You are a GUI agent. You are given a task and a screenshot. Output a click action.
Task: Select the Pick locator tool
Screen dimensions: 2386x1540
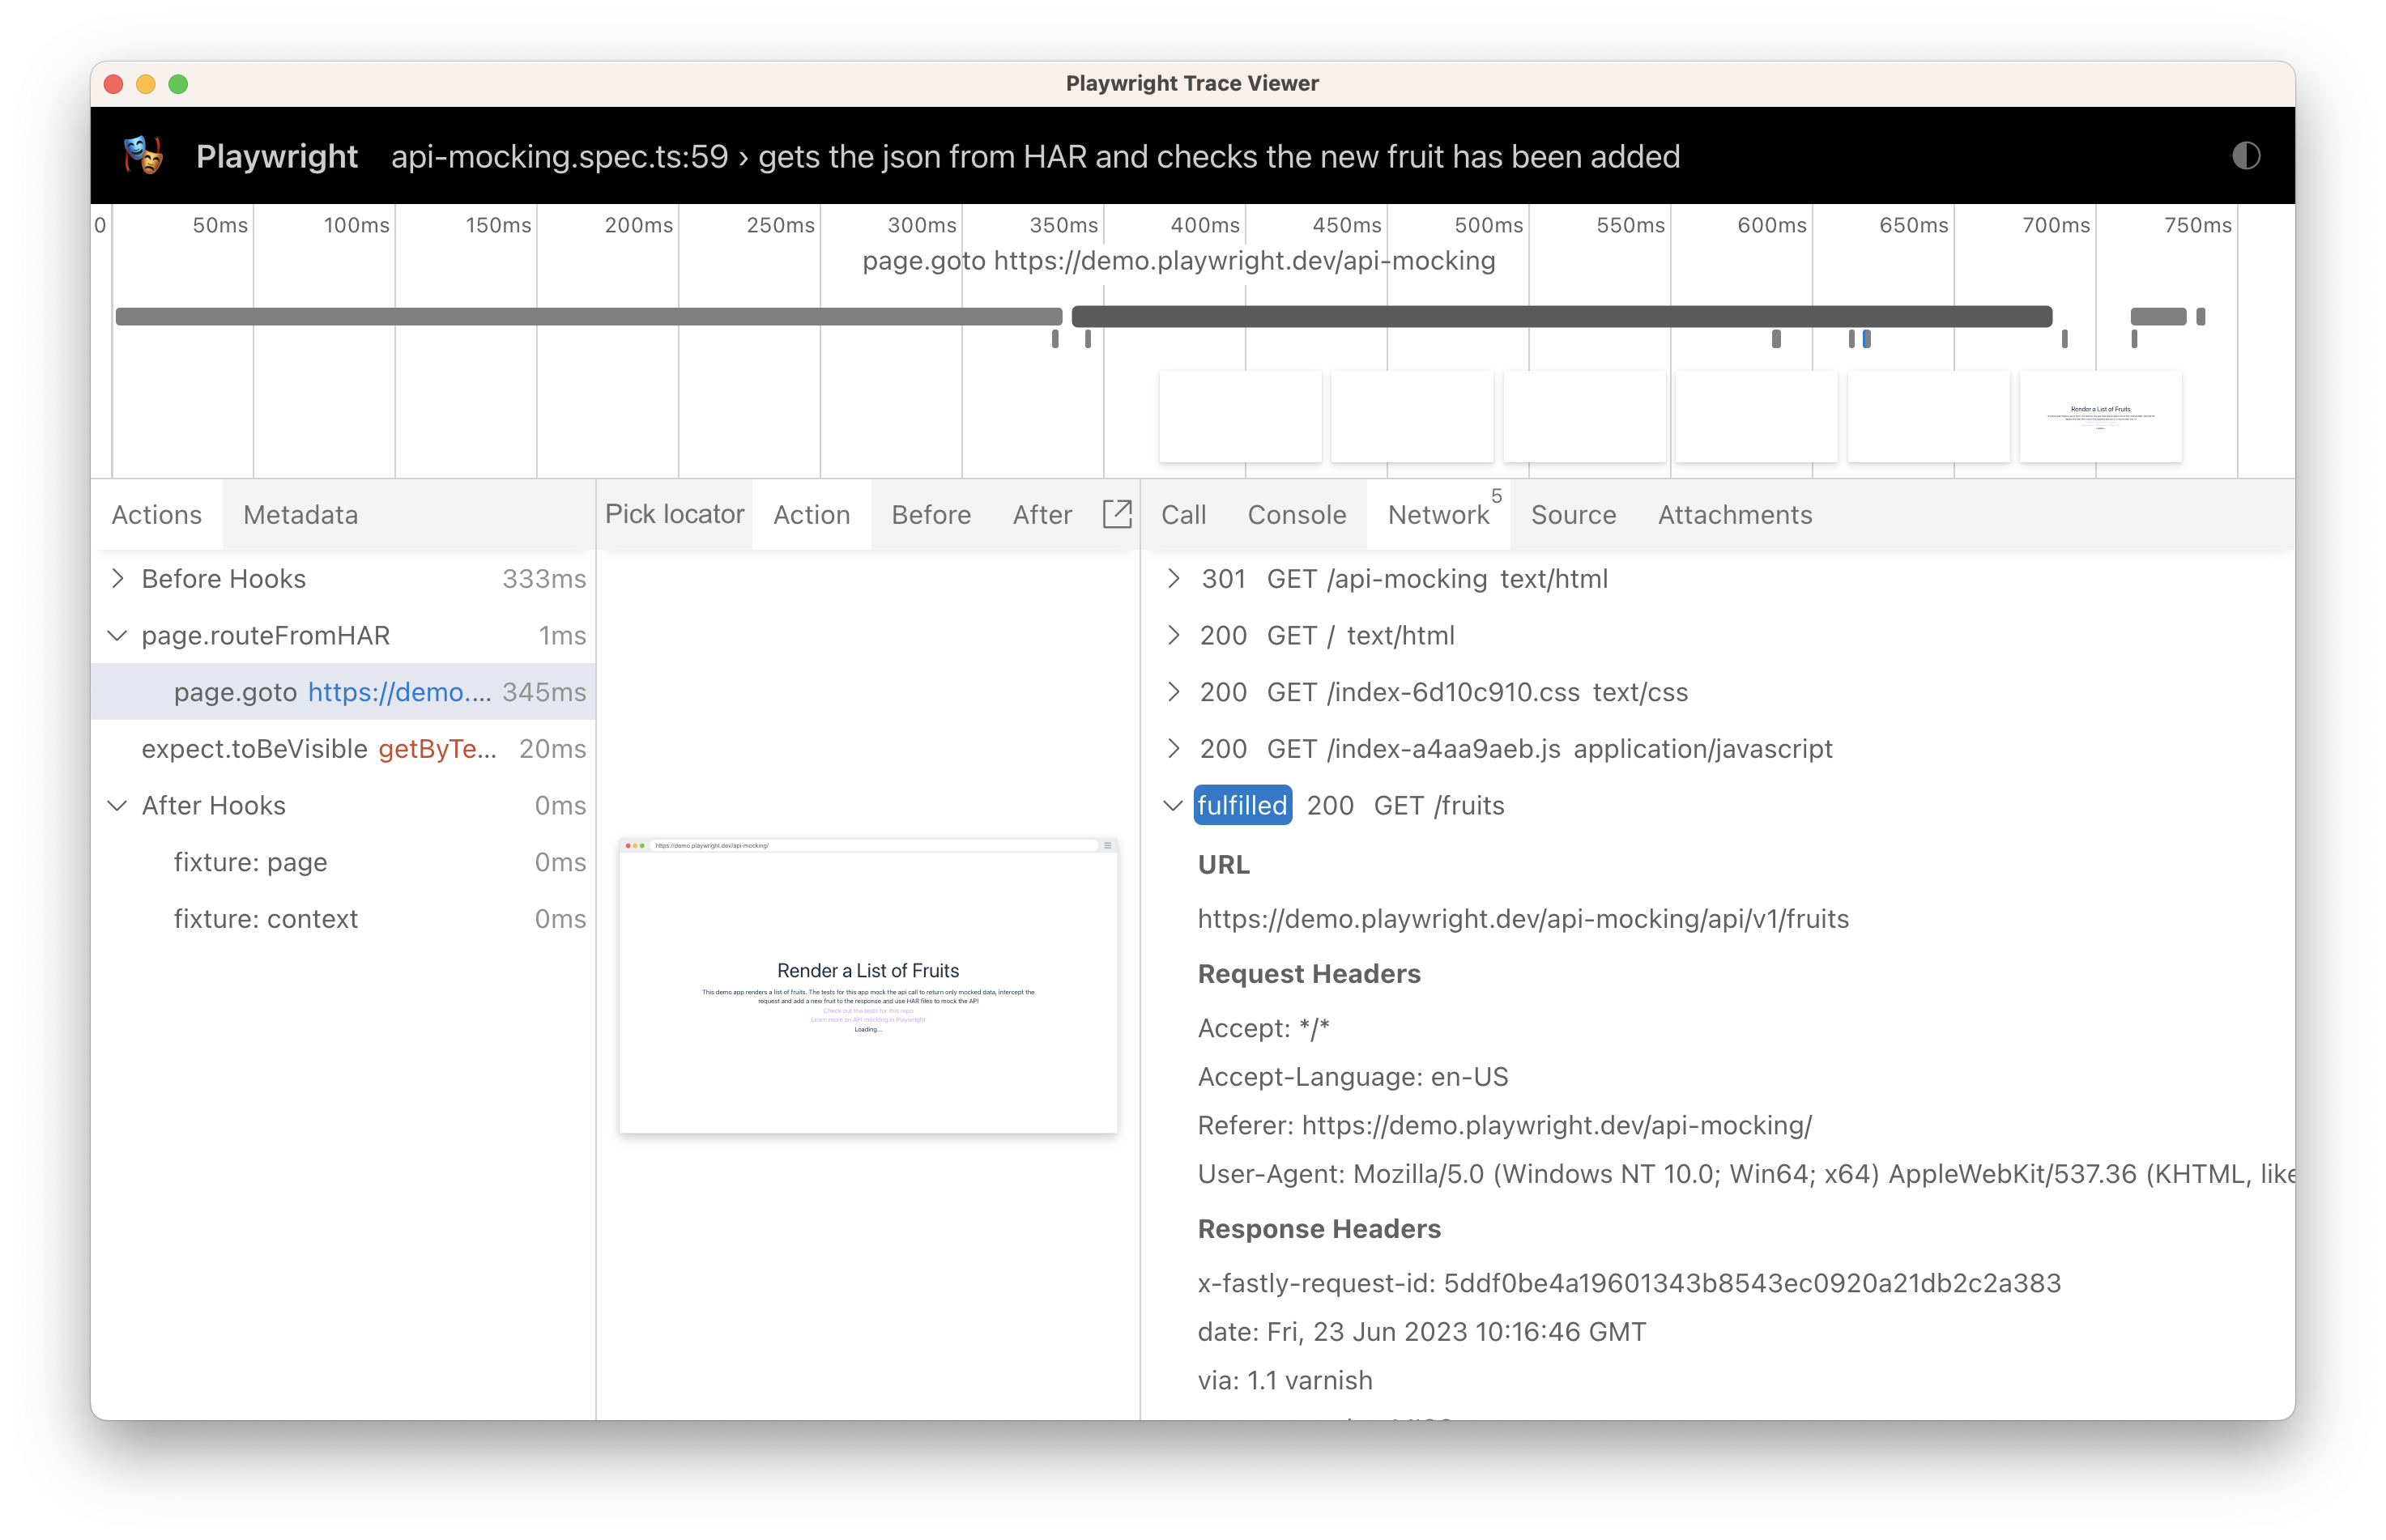point(673,514)
